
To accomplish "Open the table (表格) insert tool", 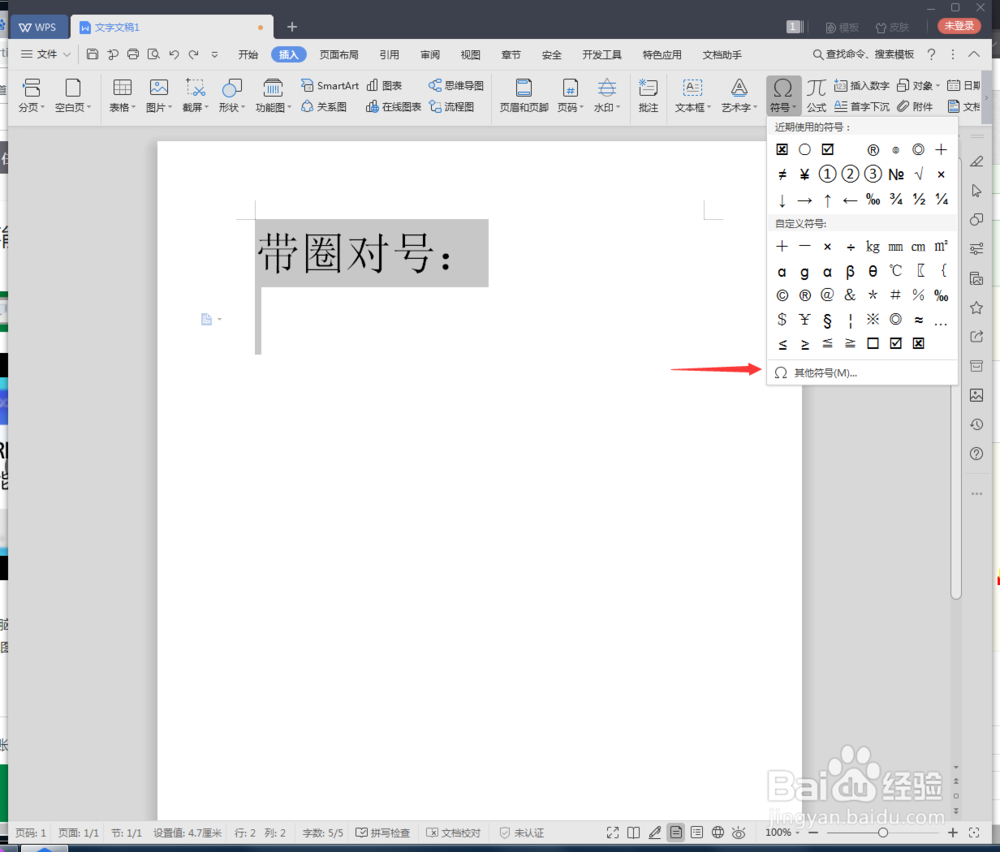I will tap(122, 95).
